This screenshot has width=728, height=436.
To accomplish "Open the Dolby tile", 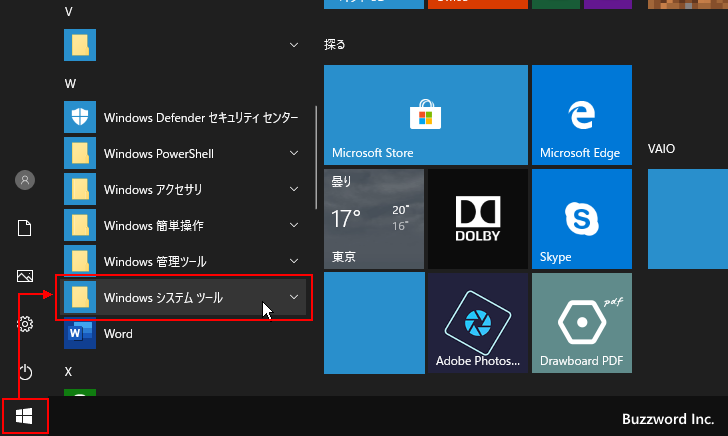I will 478,219.
